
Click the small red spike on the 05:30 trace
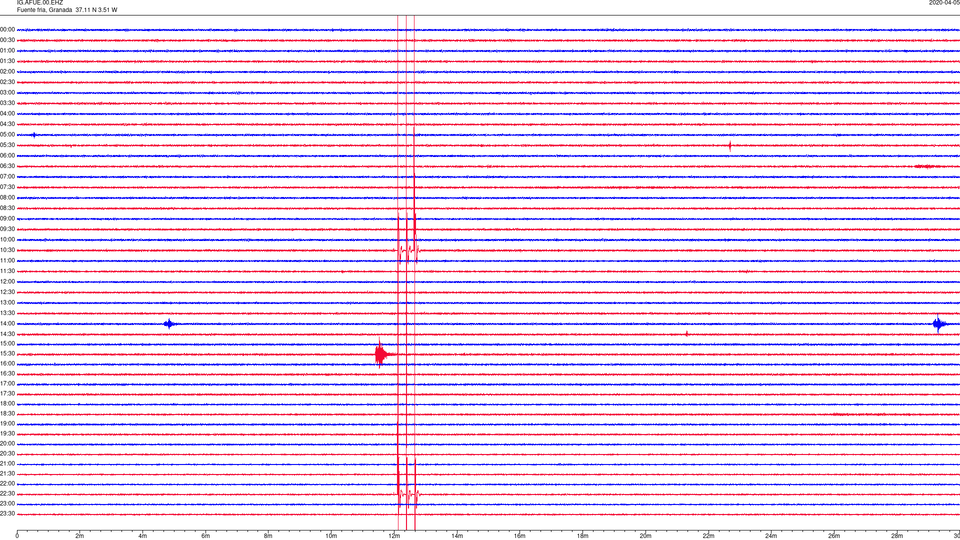(730, 146)
